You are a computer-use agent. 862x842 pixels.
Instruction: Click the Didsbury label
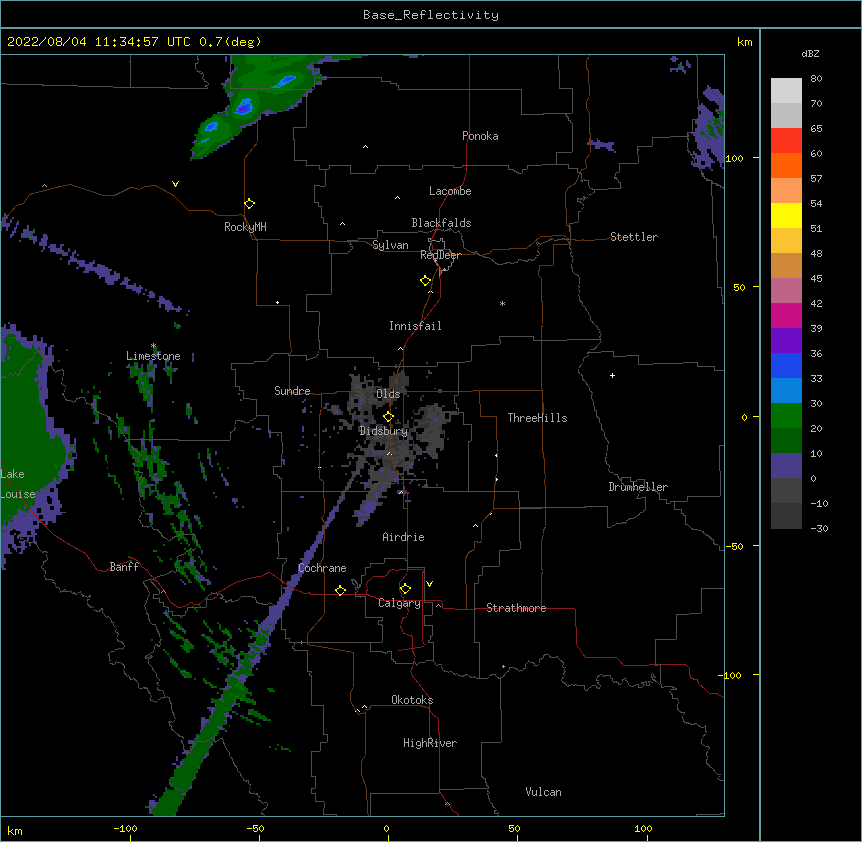click(383, 431)
